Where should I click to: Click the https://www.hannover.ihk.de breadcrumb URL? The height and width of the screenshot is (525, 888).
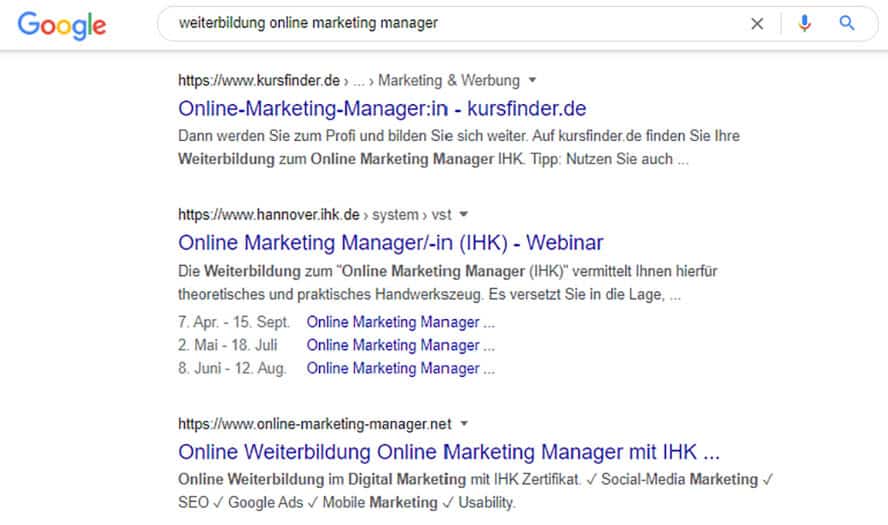click(269, 215)
